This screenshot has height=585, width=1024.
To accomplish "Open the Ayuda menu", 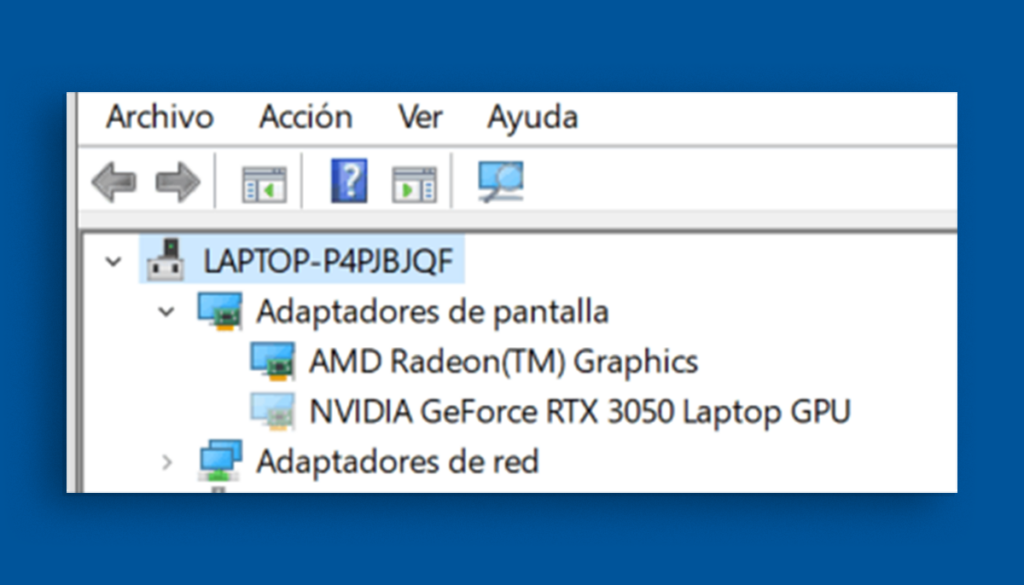I will (532, 117).
